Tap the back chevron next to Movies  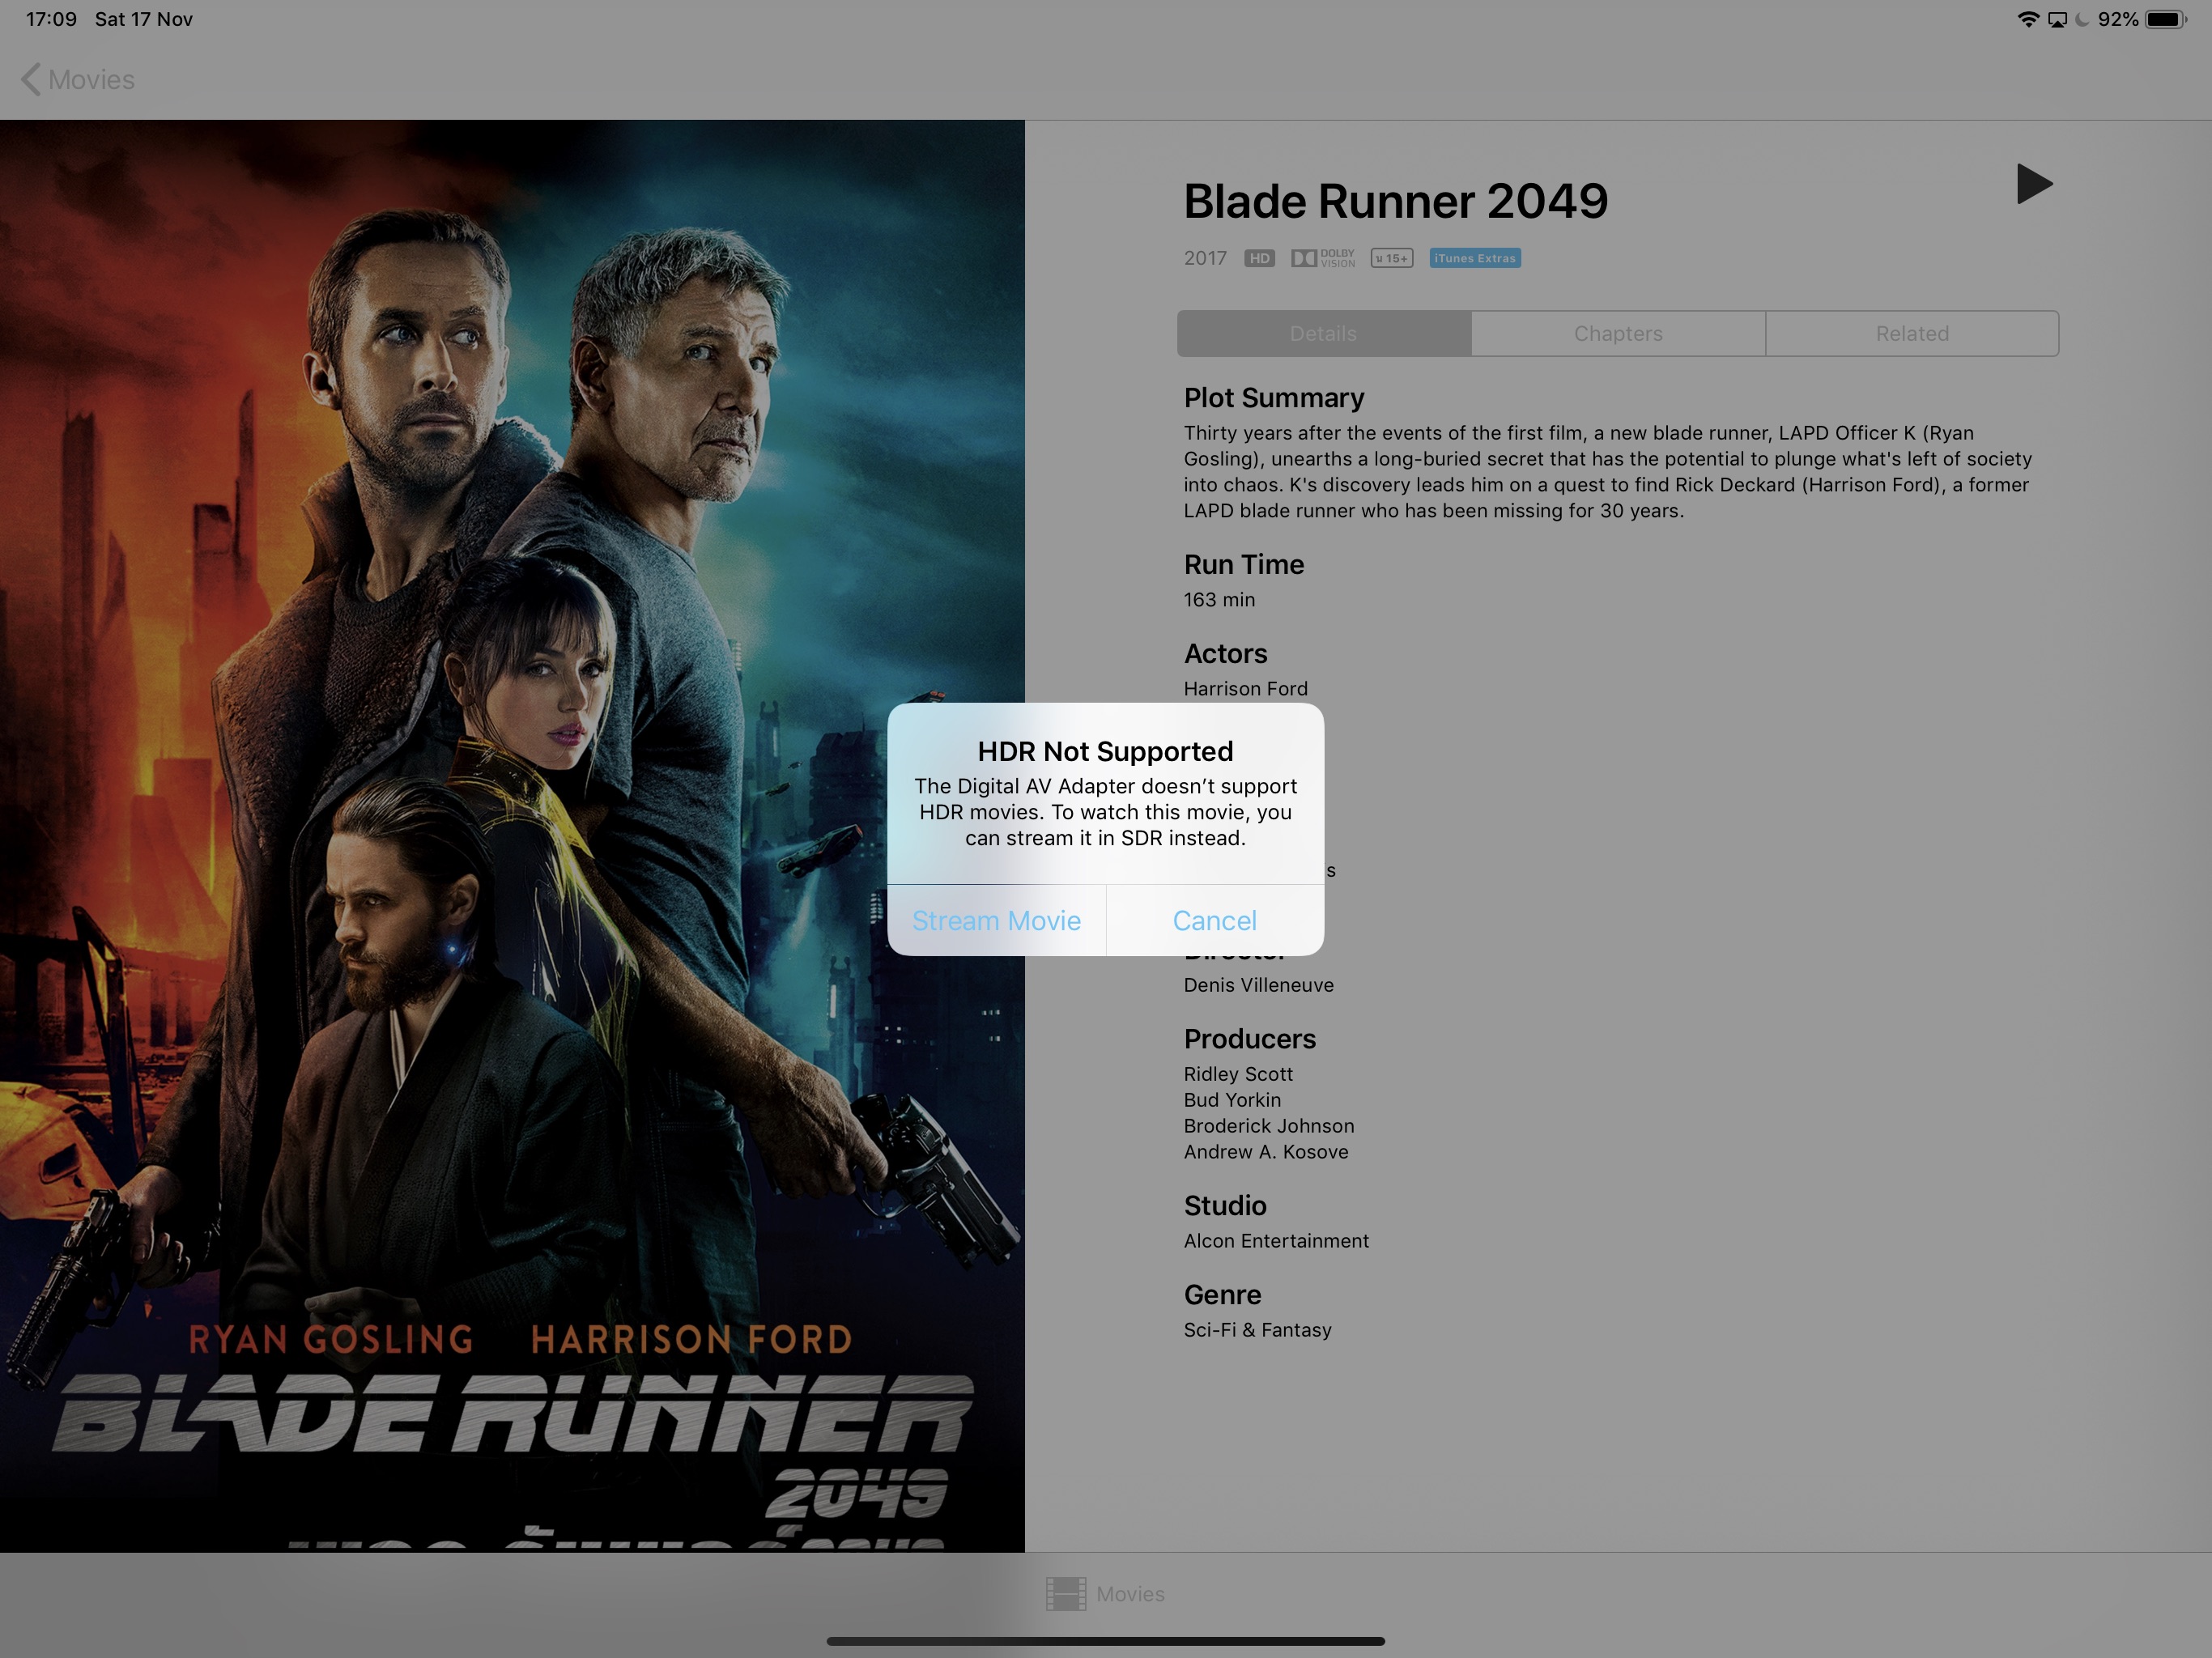[x=31, y=80]
